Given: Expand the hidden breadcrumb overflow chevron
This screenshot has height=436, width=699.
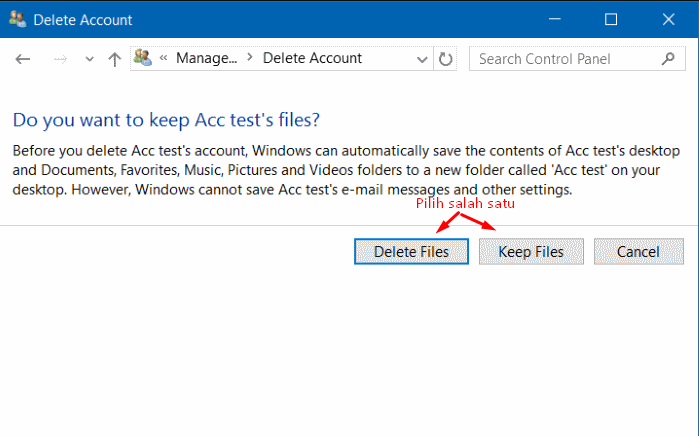Looking at the screenshot, I should [163, 59].
